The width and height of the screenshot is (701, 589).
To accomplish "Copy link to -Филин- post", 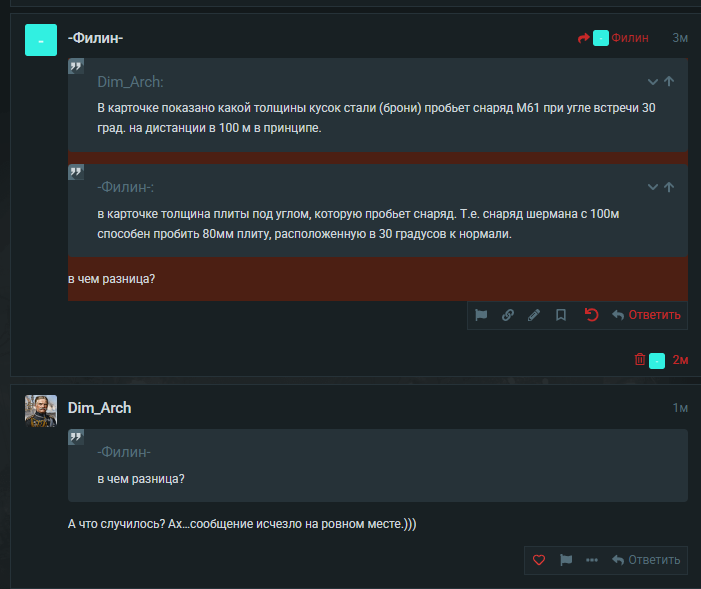I will coord(508,315).
